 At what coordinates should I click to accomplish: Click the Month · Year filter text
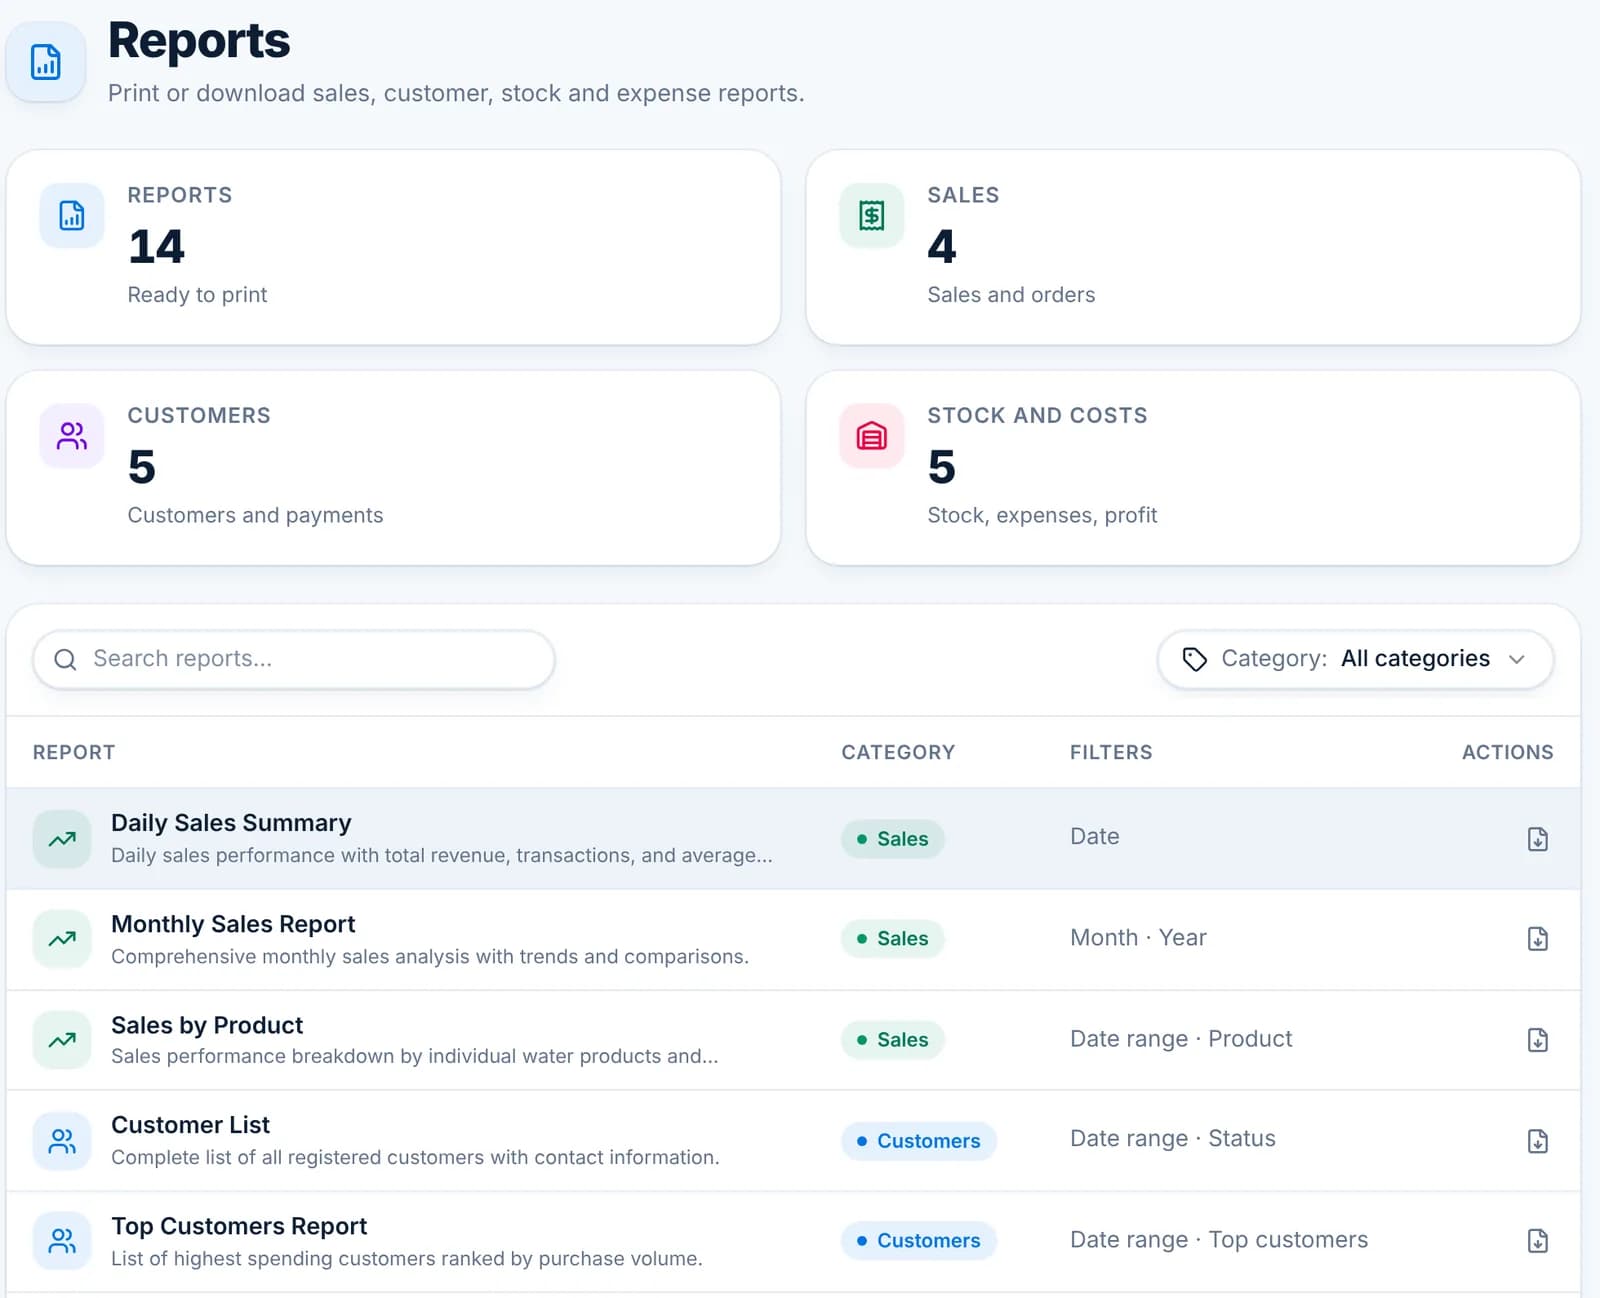1138,938
